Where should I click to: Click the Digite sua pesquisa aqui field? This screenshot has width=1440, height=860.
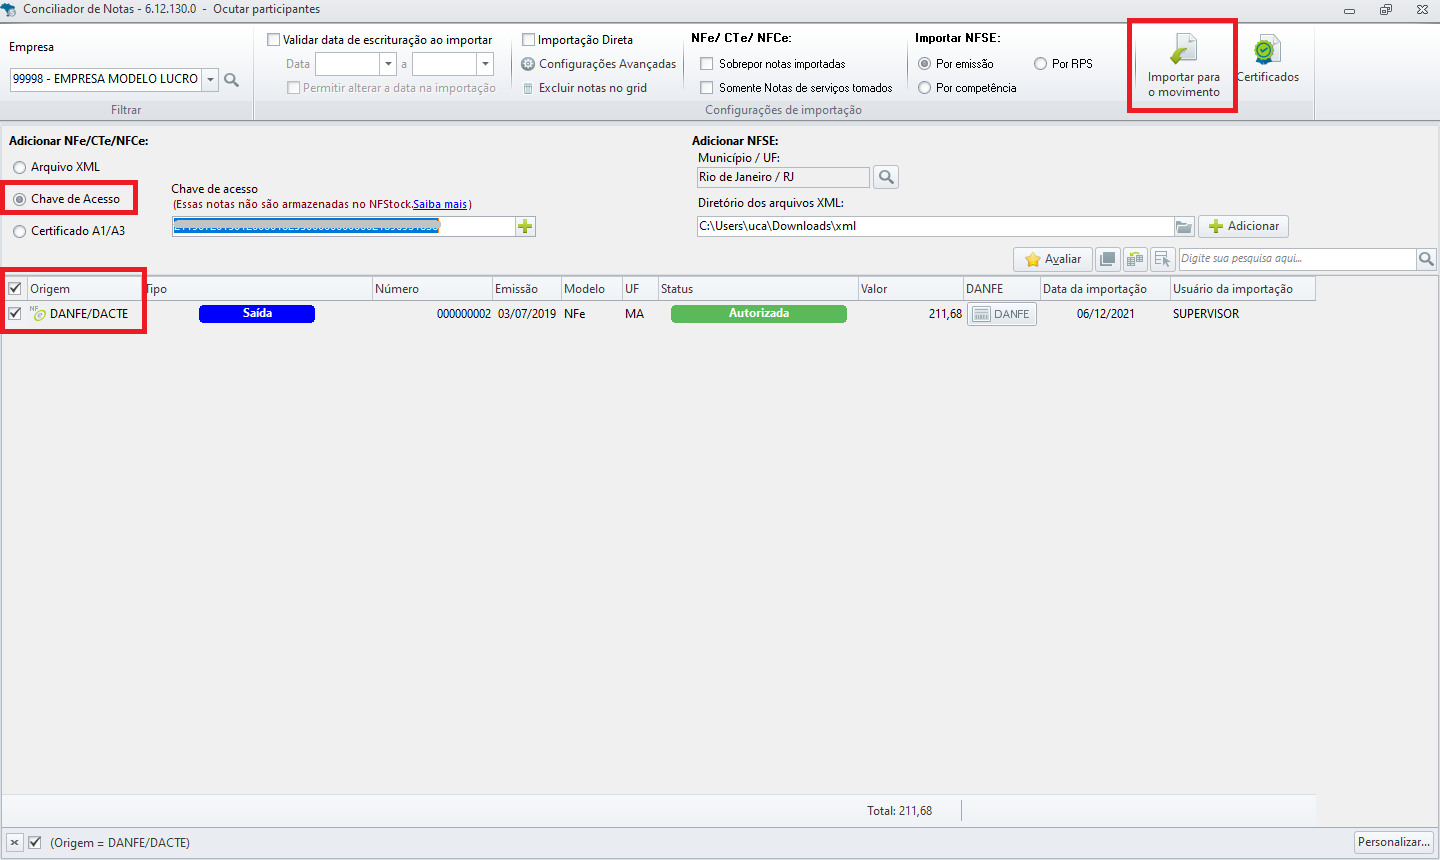pos(1297,259)
